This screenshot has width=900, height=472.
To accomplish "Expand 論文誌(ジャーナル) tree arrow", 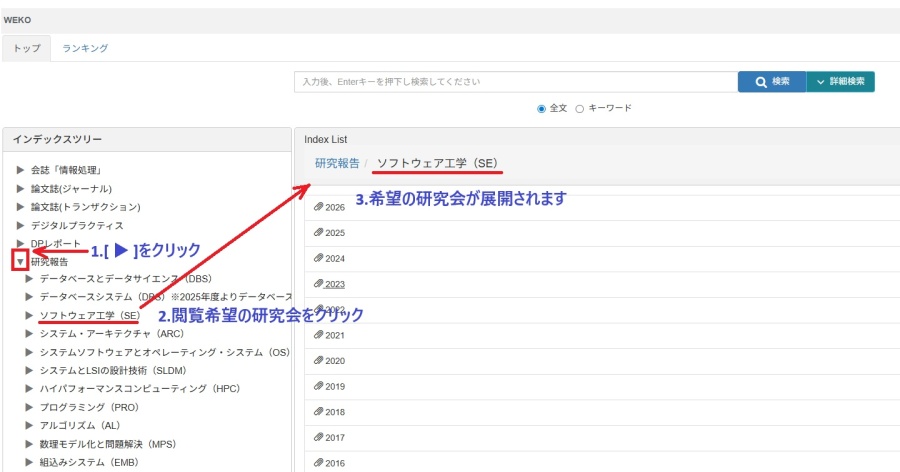I will [x=20, y=188].
